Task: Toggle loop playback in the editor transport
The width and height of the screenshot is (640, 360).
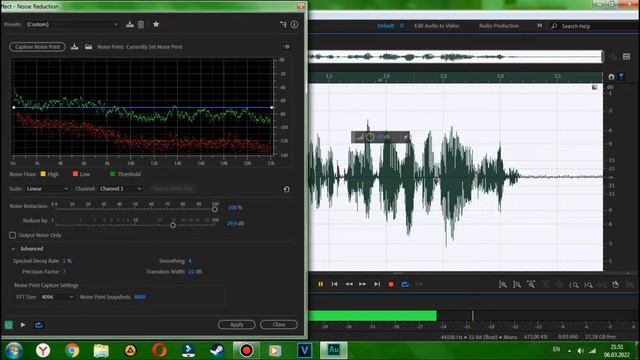Action: pyautogui.click(x=405, y=284)
